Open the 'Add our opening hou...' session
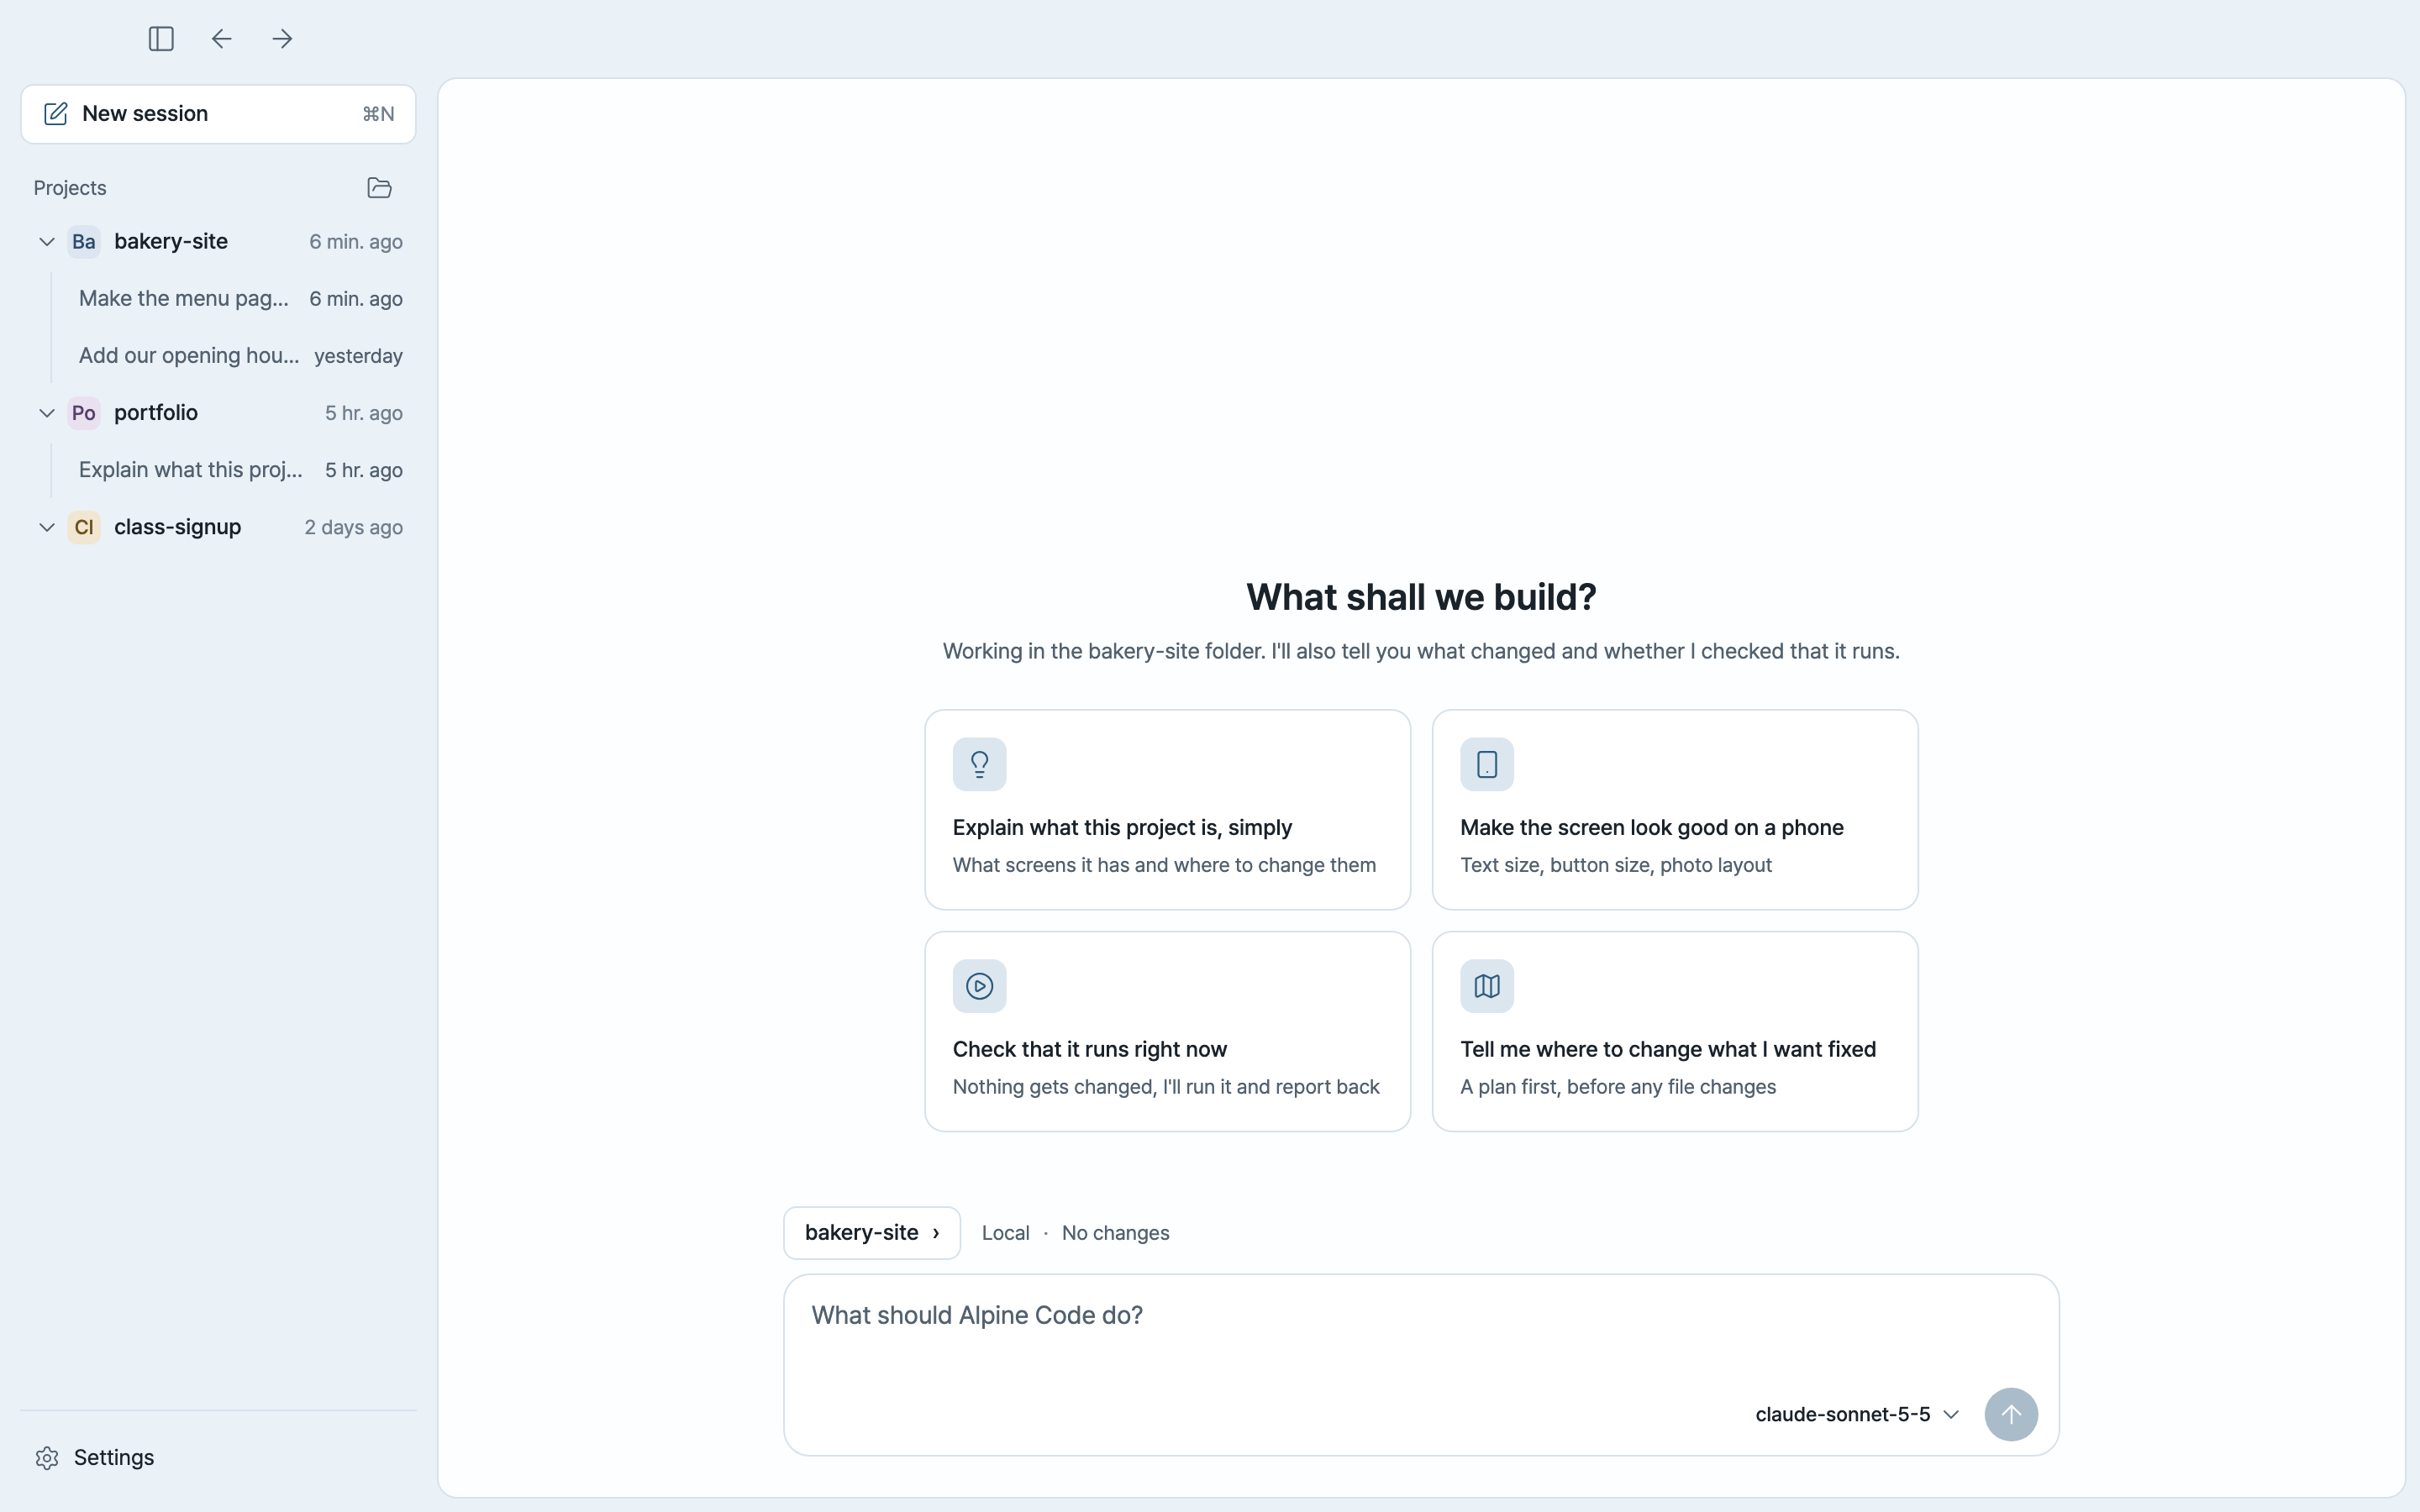Image resolution: width=2420 pixels, height=1512 pixels. (240, 356)
